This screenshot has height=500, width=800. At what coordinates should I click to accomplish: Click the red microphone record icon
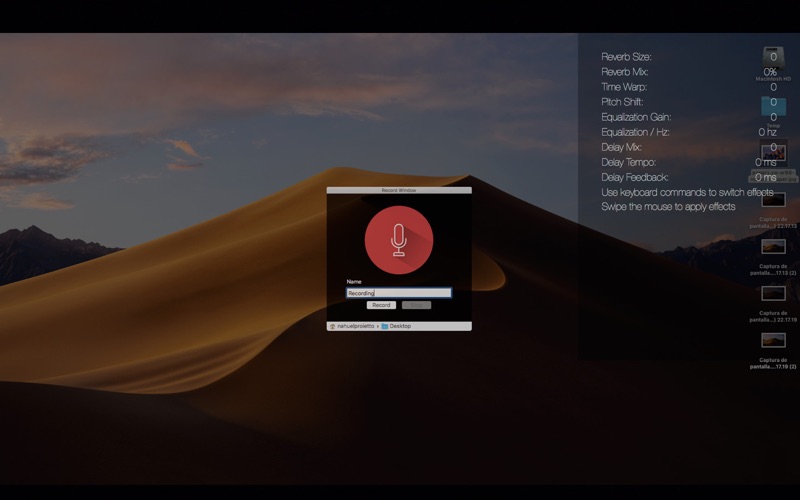[398, 240]
